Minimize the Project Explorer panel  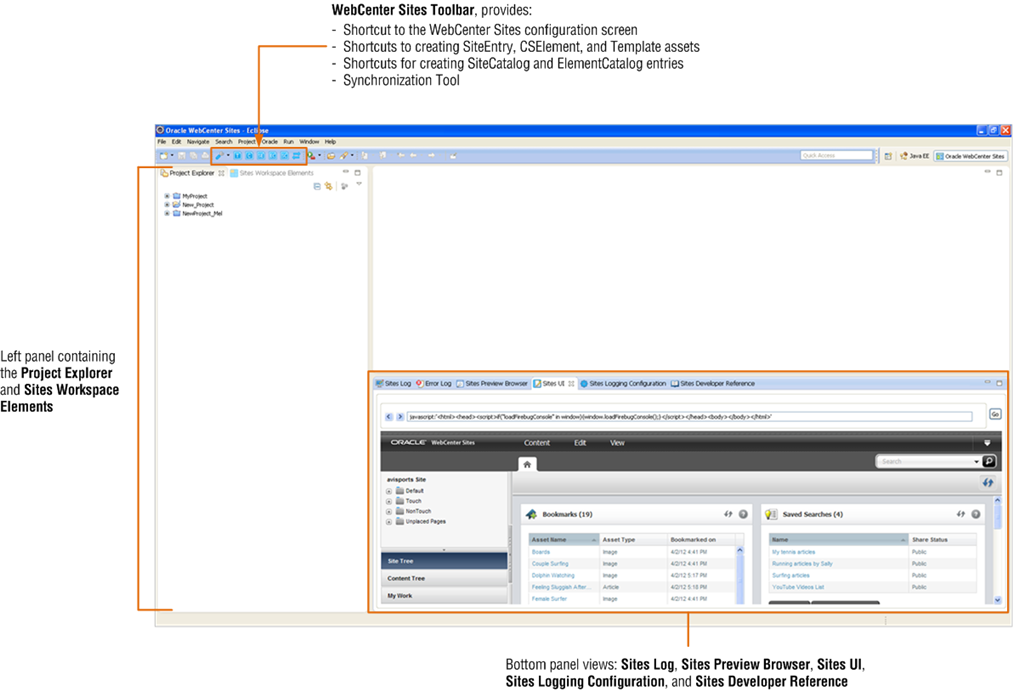(x=346, y=172)
